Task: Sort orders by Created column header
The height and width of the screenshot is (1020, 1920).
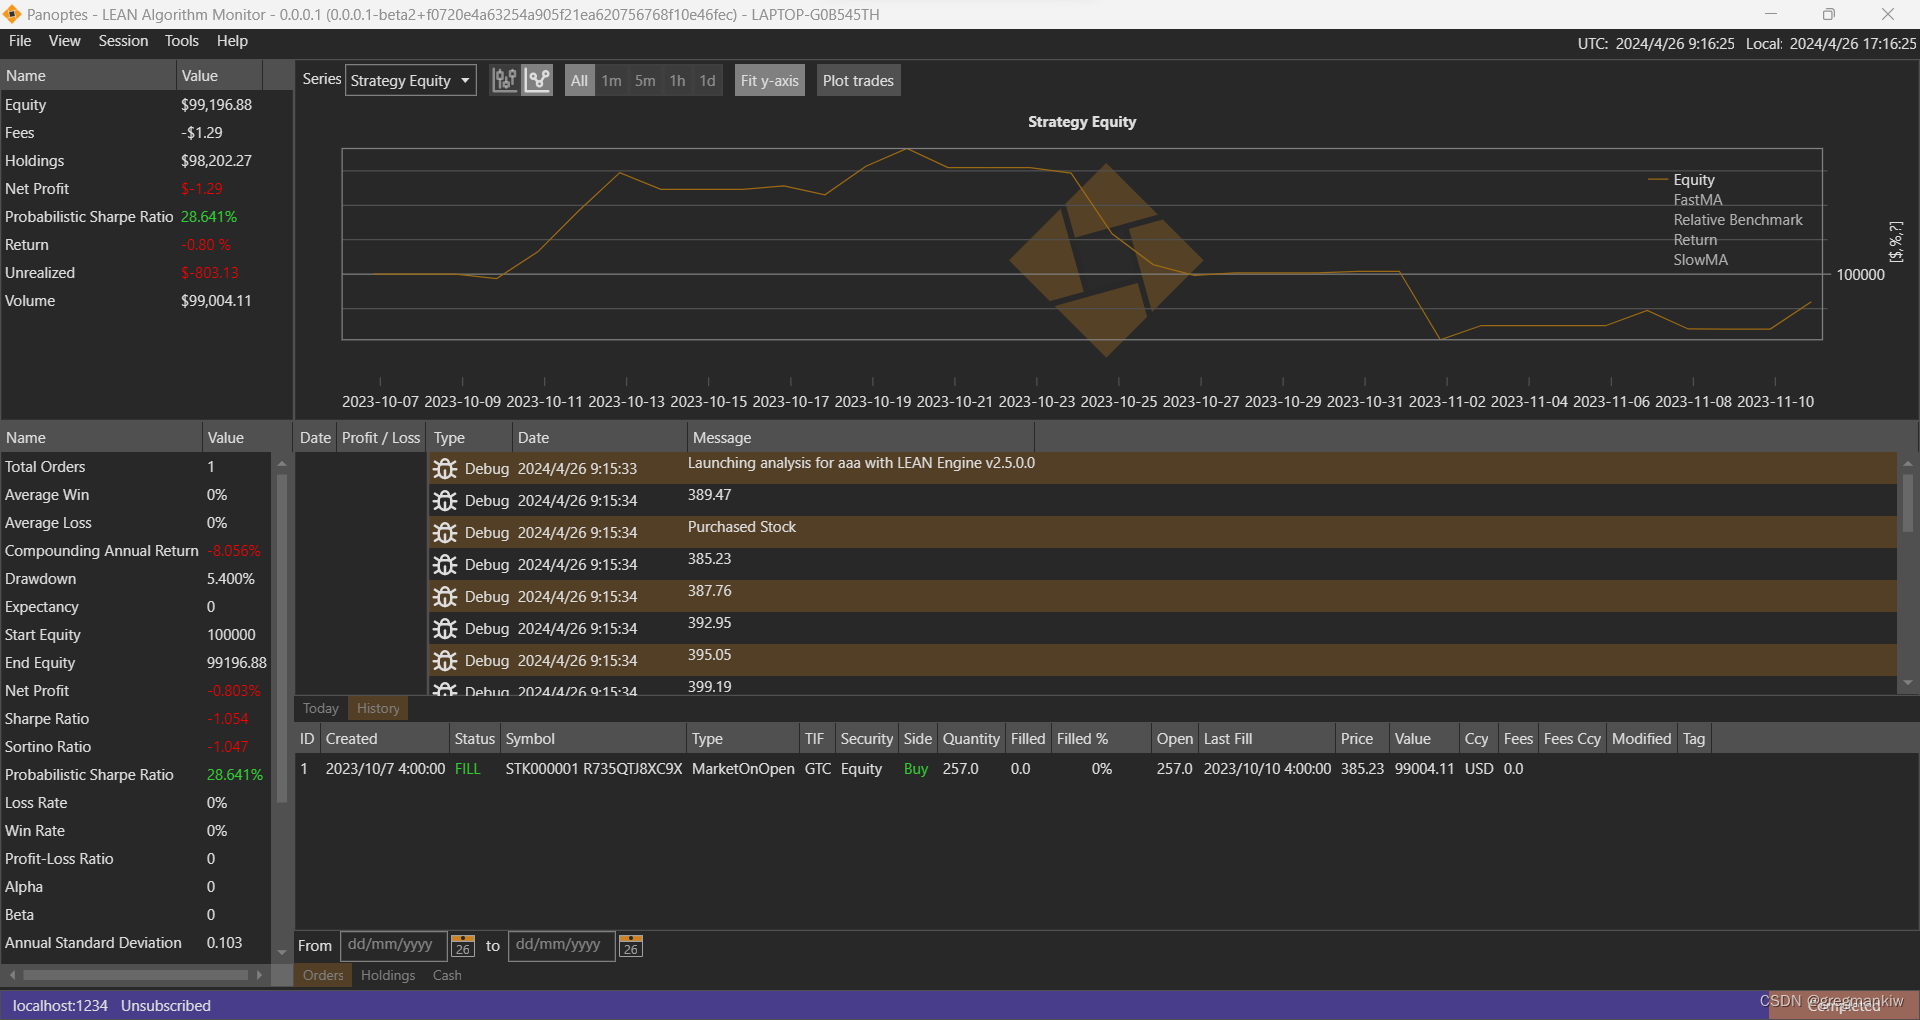Action: (x=385, y=739)
